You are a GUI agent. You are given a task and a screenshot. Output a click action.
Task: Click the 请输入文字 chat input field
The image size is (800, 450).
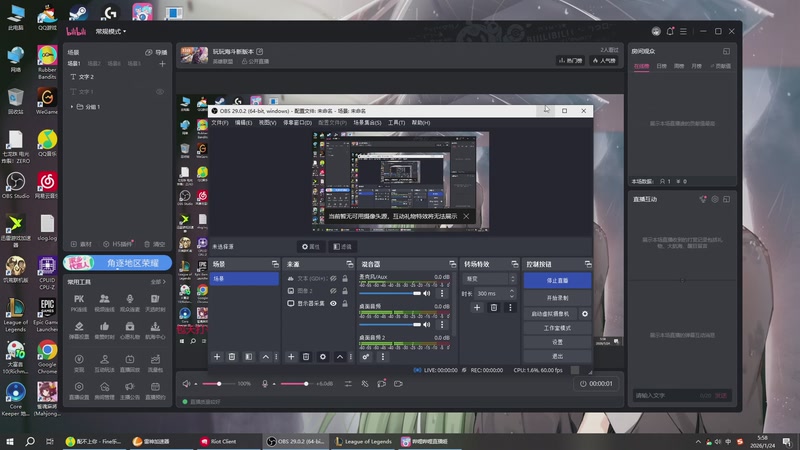[x=665, y=395]
